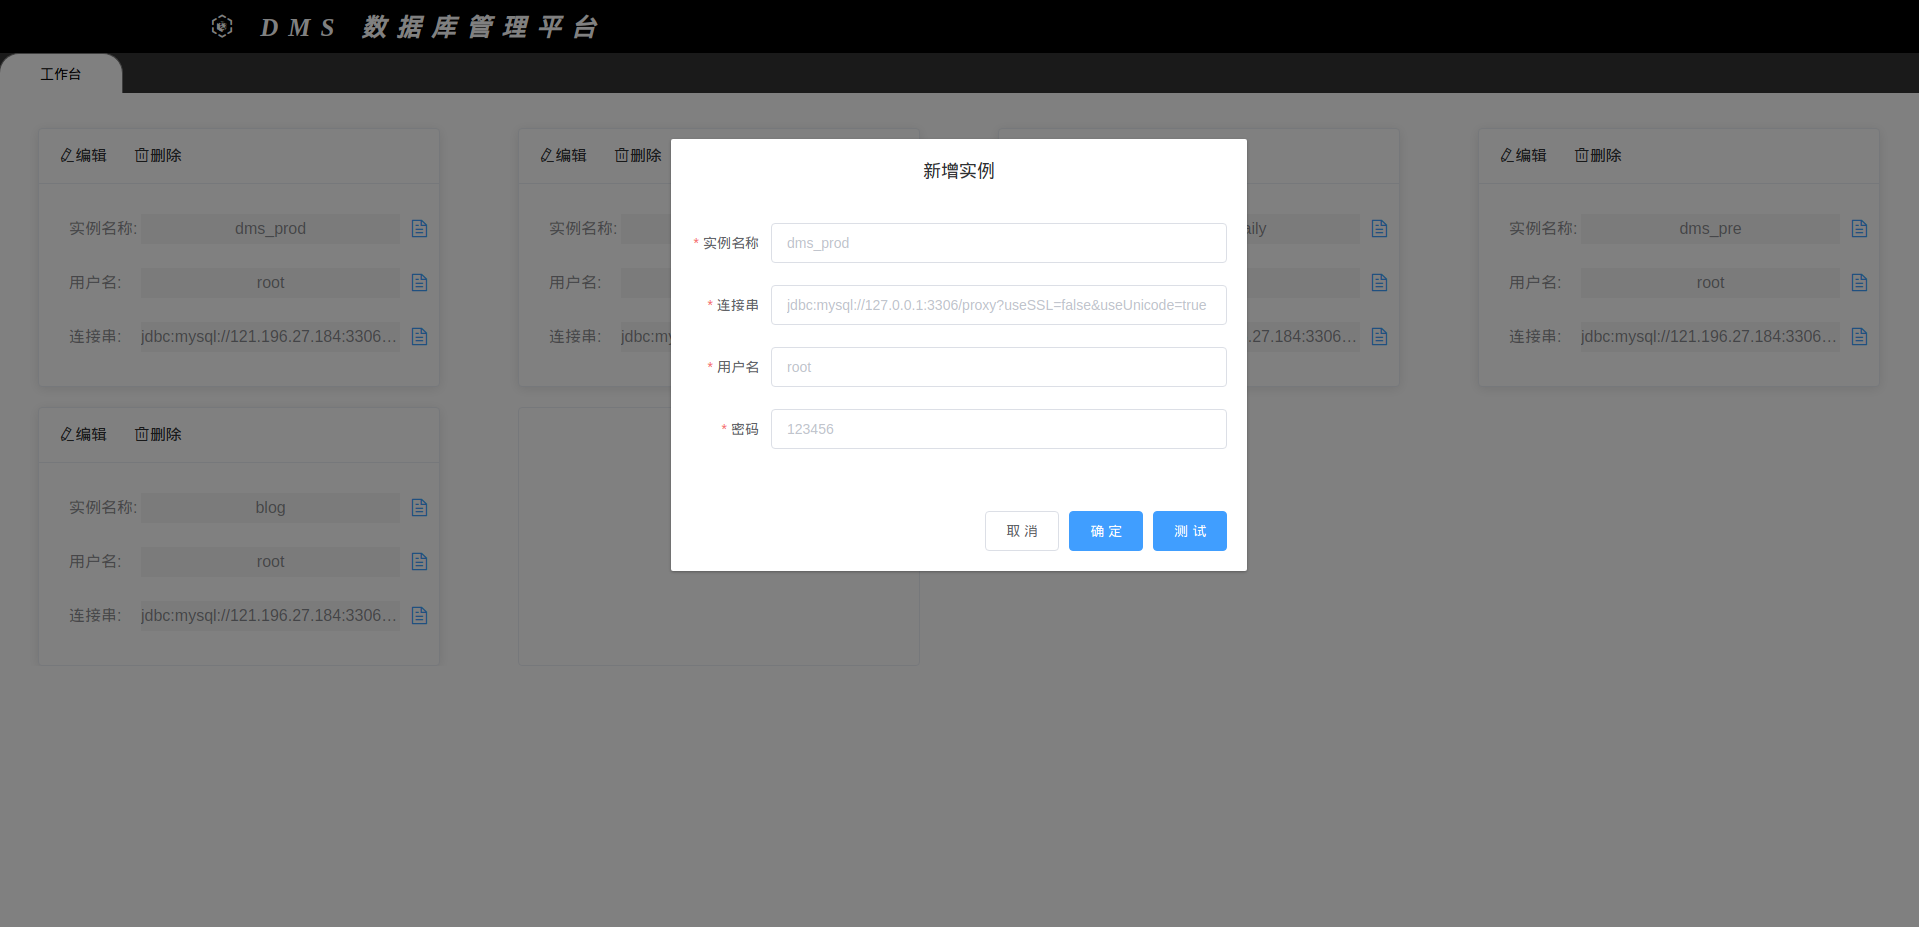Click jdbc connection string on blog card
This screenshot has width=1919, height=927.
tap(270, 616)
